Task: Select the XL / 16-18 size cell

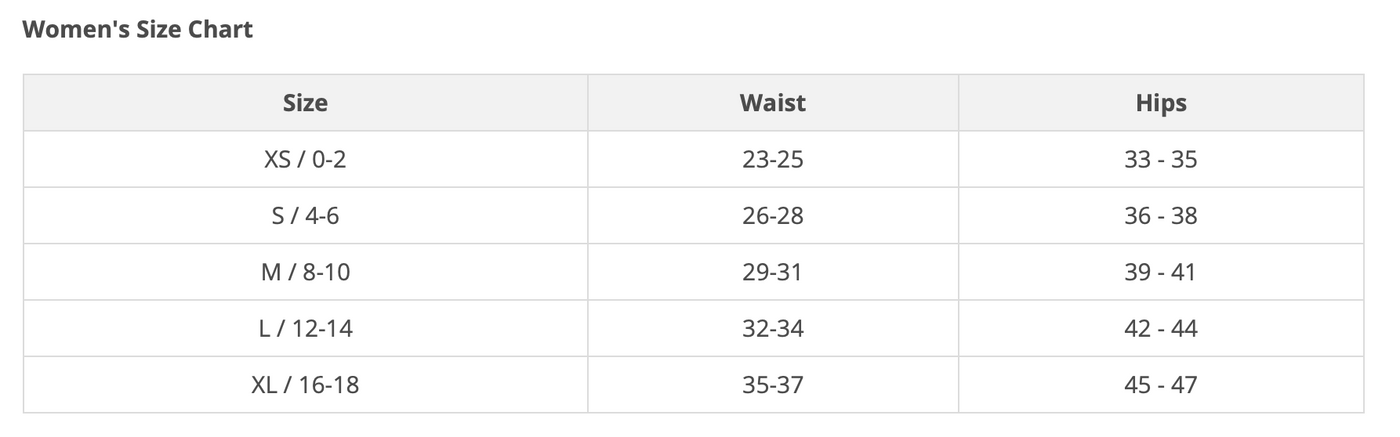Action: pos(305,385)
